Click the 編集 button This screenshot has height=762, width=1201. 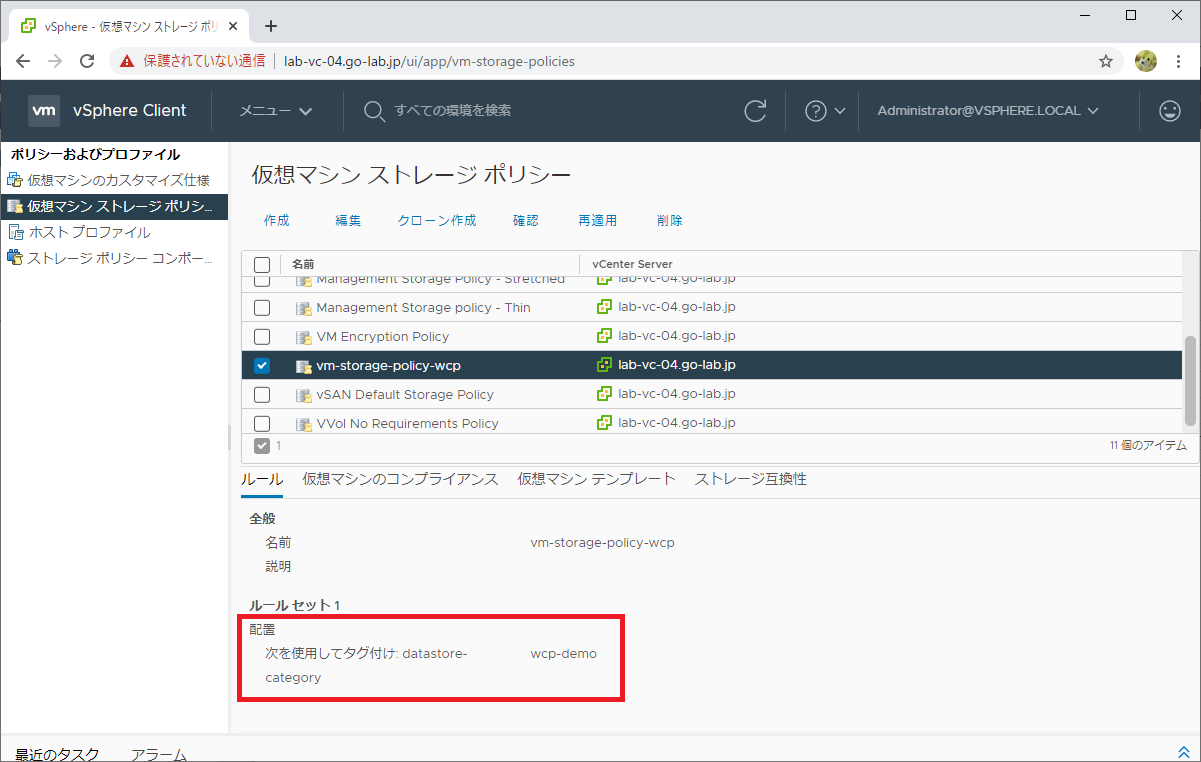[x=348, y=220]
